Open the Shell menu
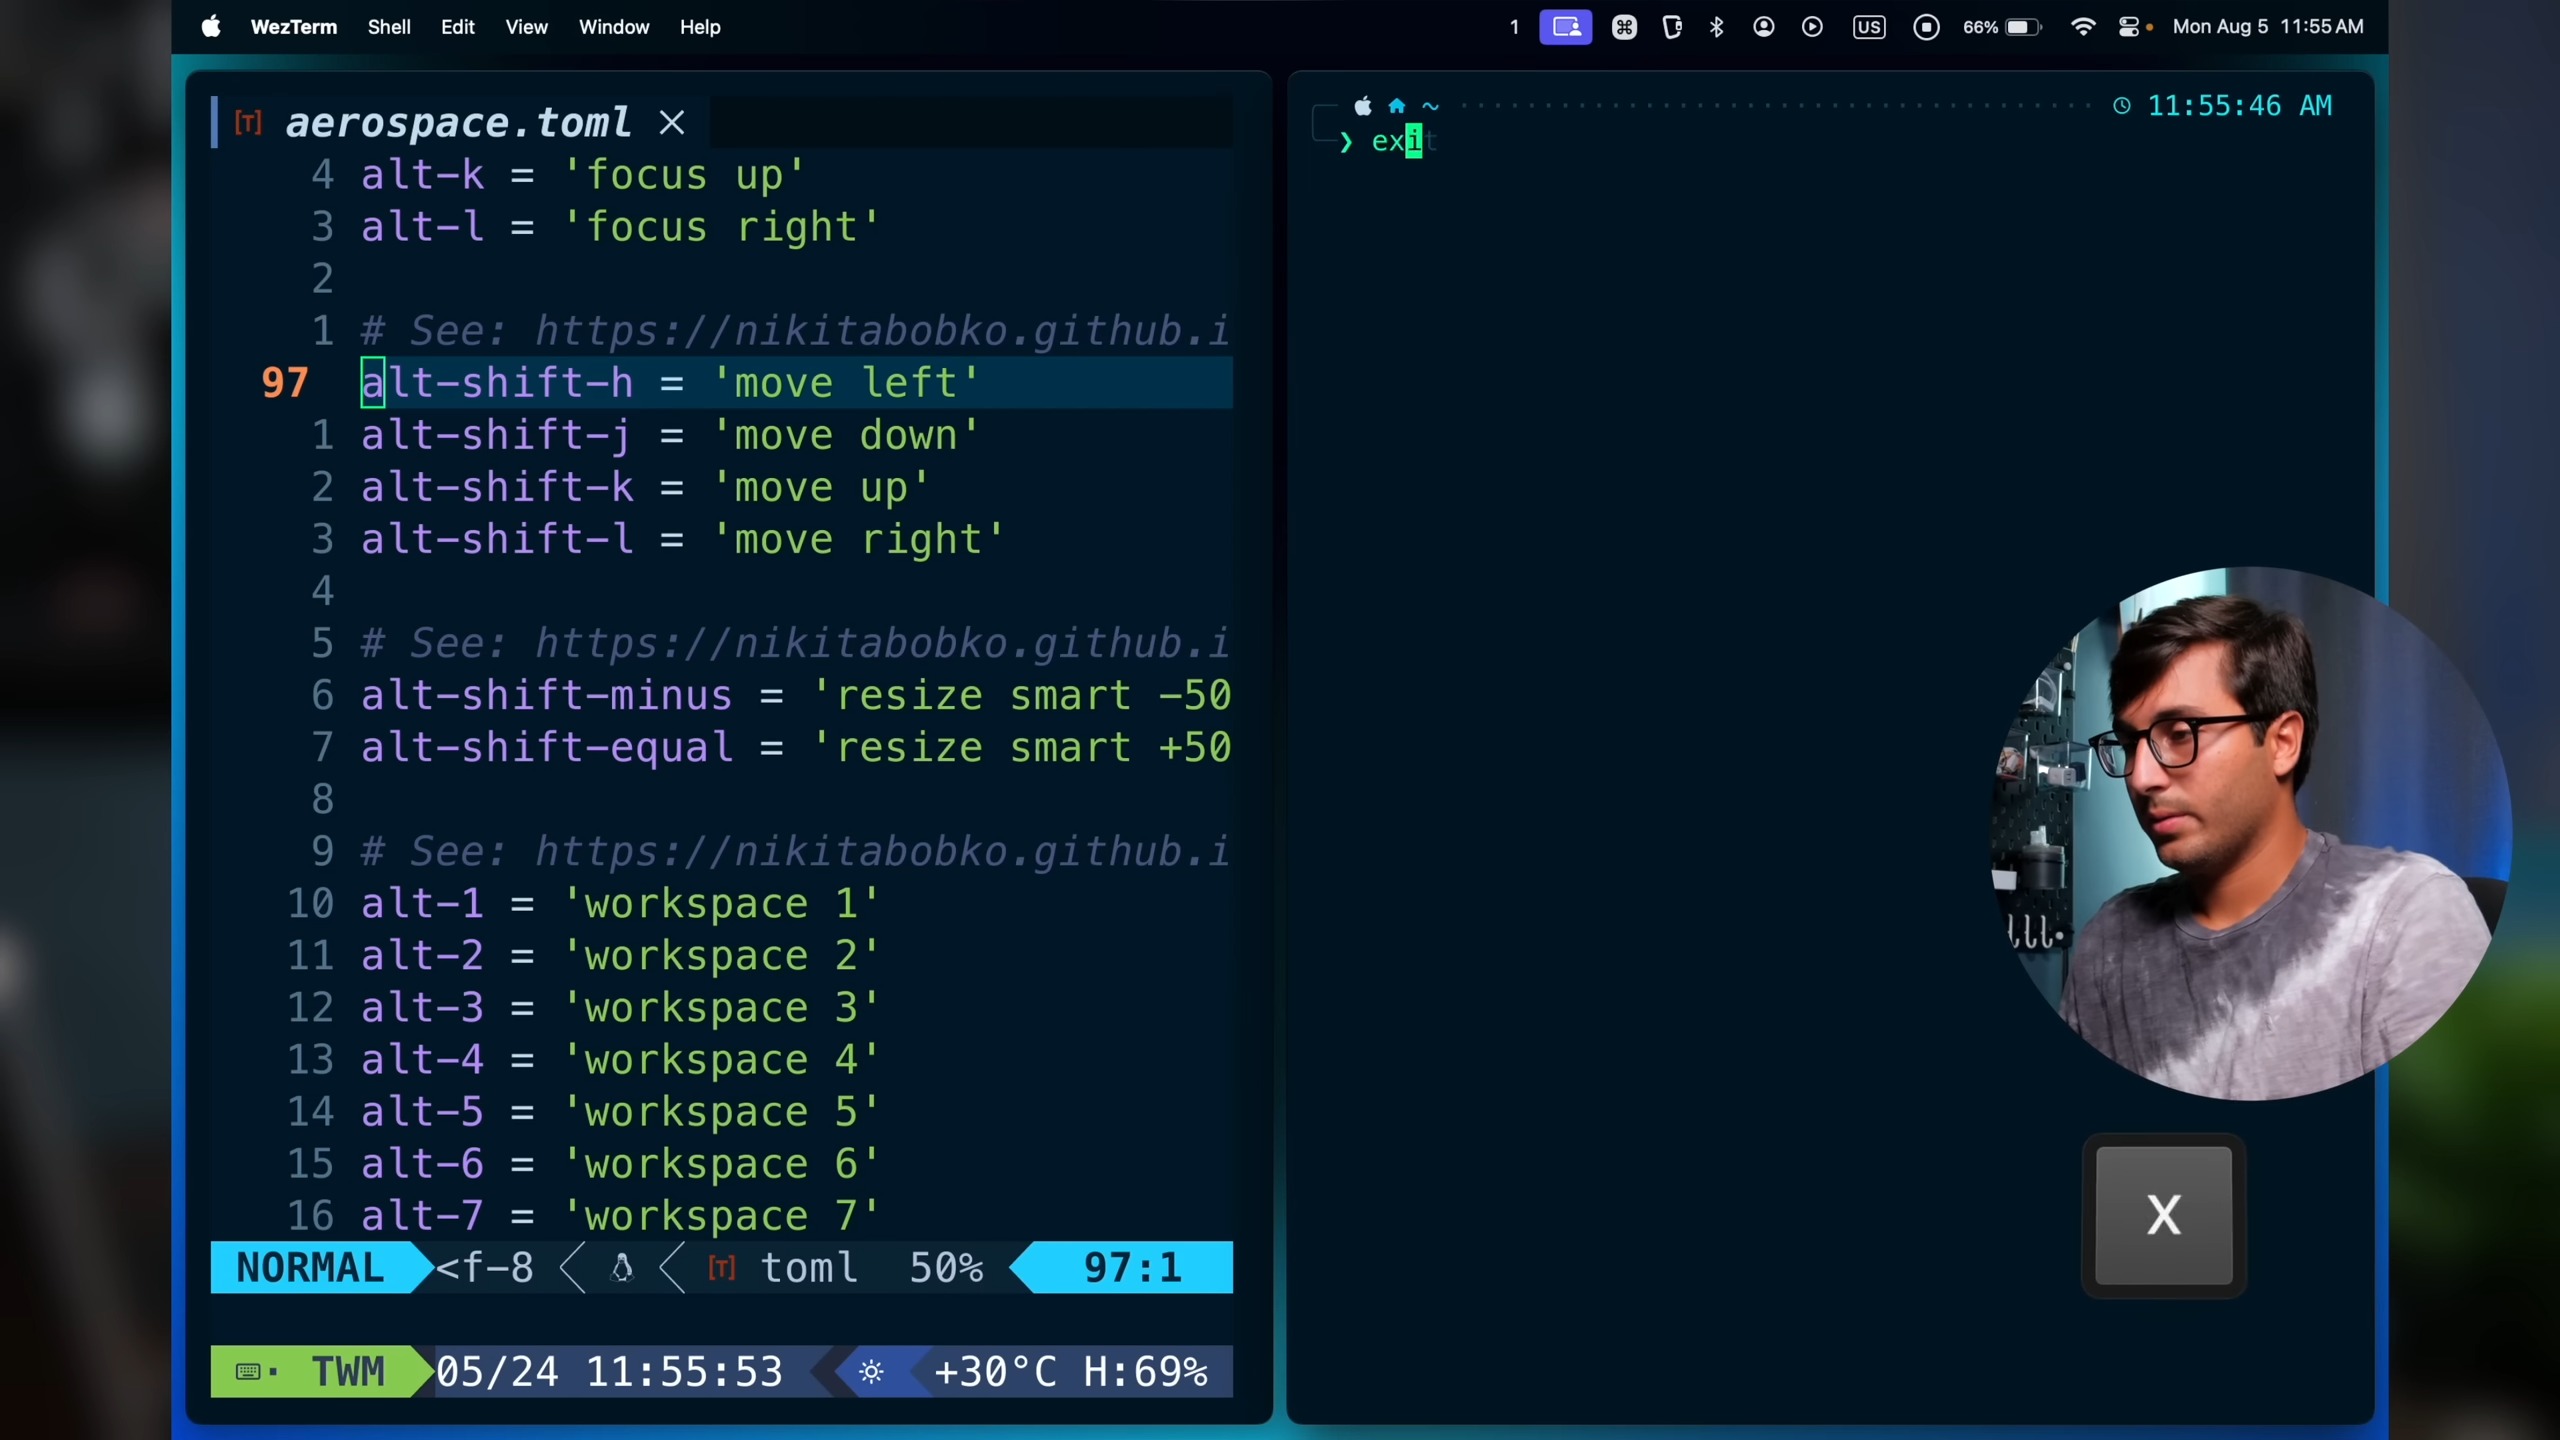 [x=388, y=27]
